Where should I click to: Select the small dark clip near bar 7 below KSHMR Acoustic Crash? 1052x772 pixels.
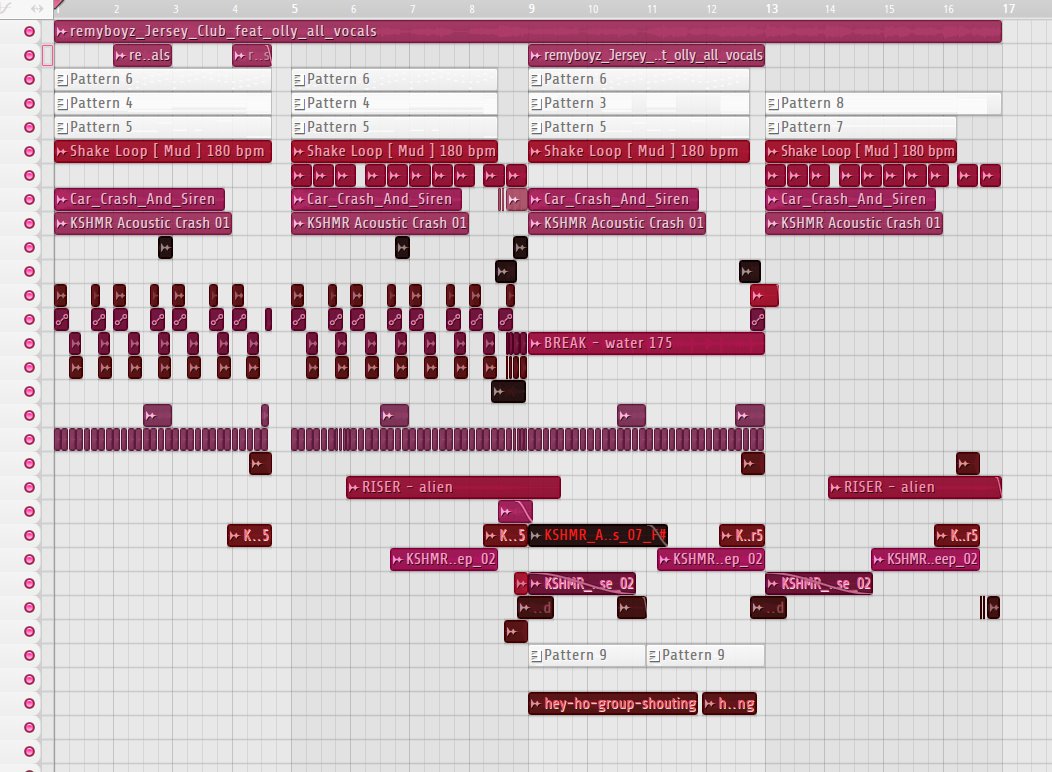(x=402, y=247)
